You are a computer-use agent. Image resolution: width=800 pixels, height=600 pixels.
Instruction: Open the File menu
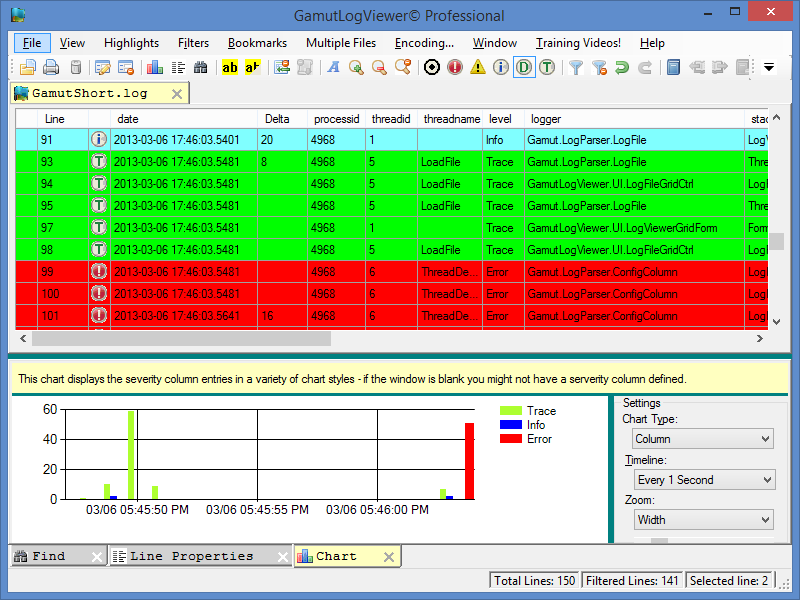pyautogui.click(x=32, y=43)
